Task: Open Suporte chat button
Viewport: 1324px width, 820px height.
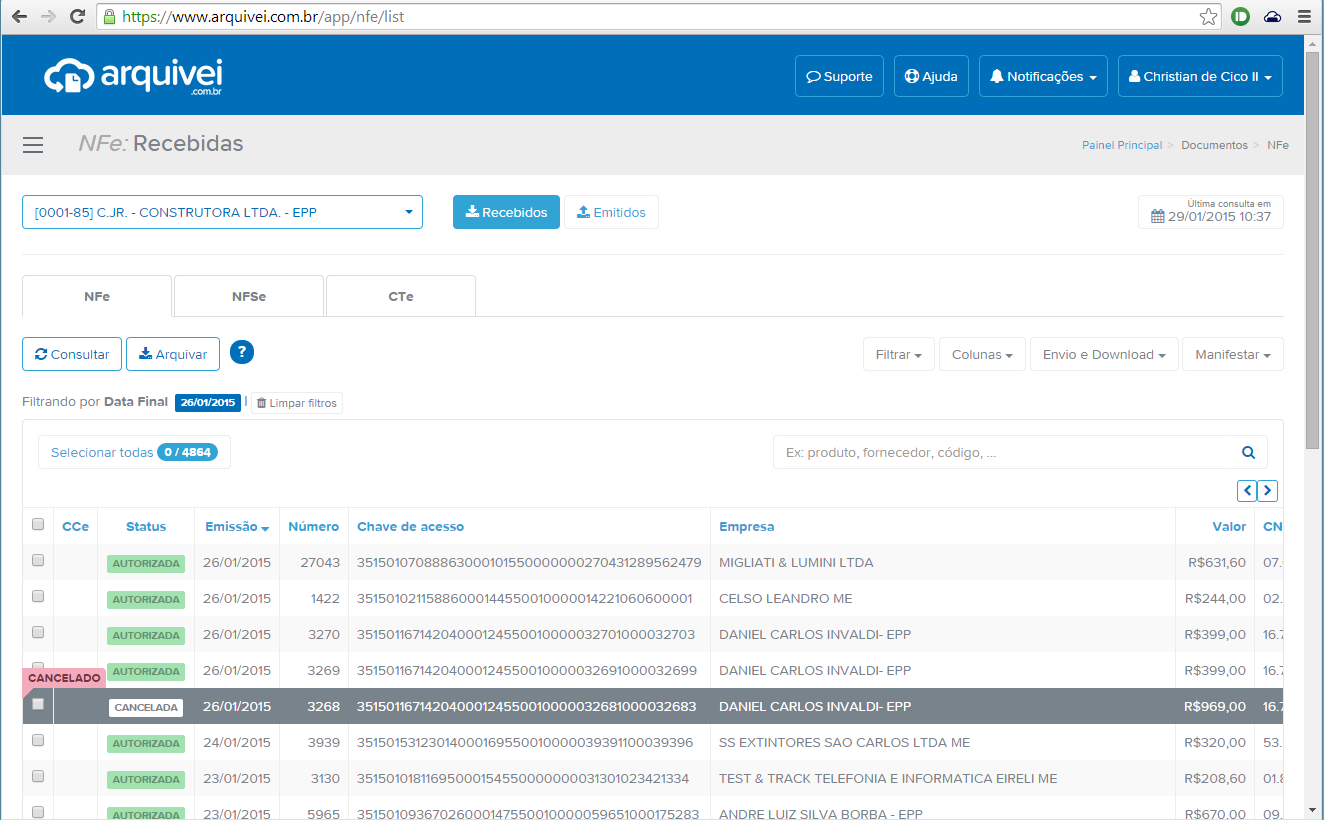Action: pyautogui.click(x=839, y=76)
